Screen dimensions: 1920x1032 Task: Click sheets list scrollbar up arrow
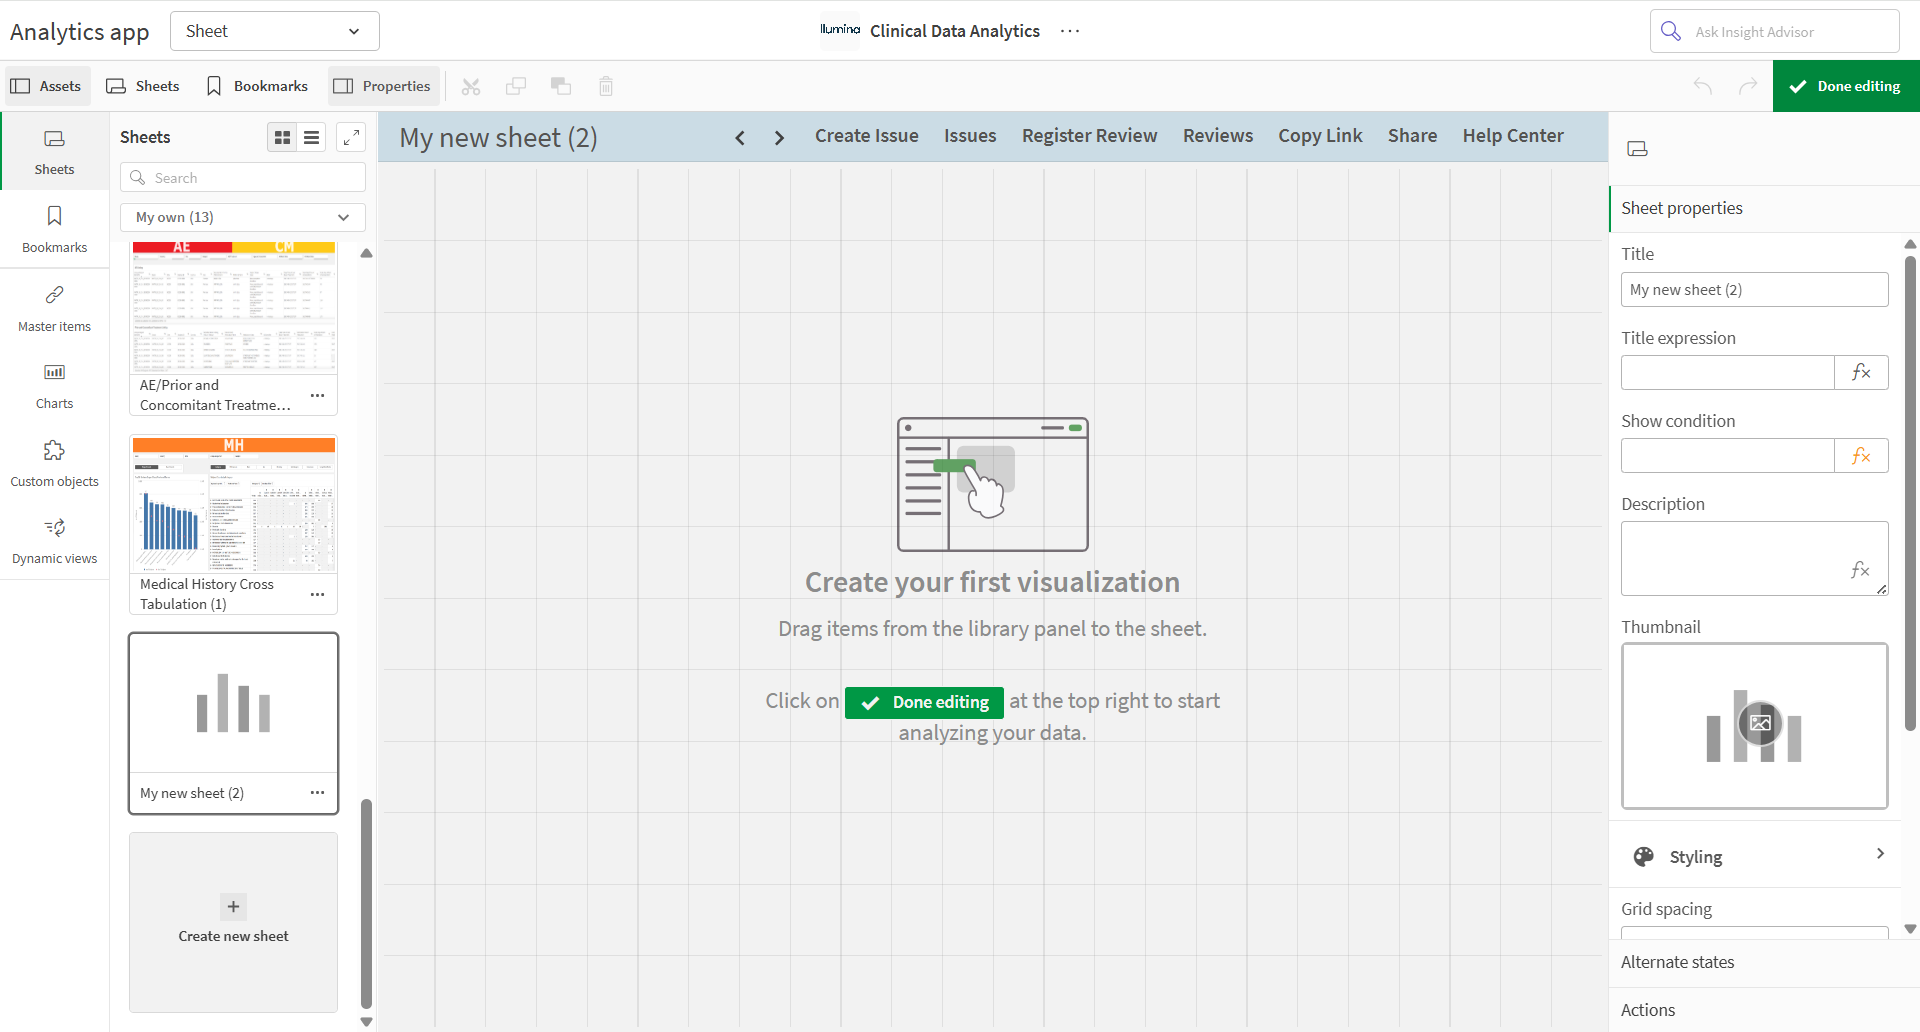coord(366,253)
